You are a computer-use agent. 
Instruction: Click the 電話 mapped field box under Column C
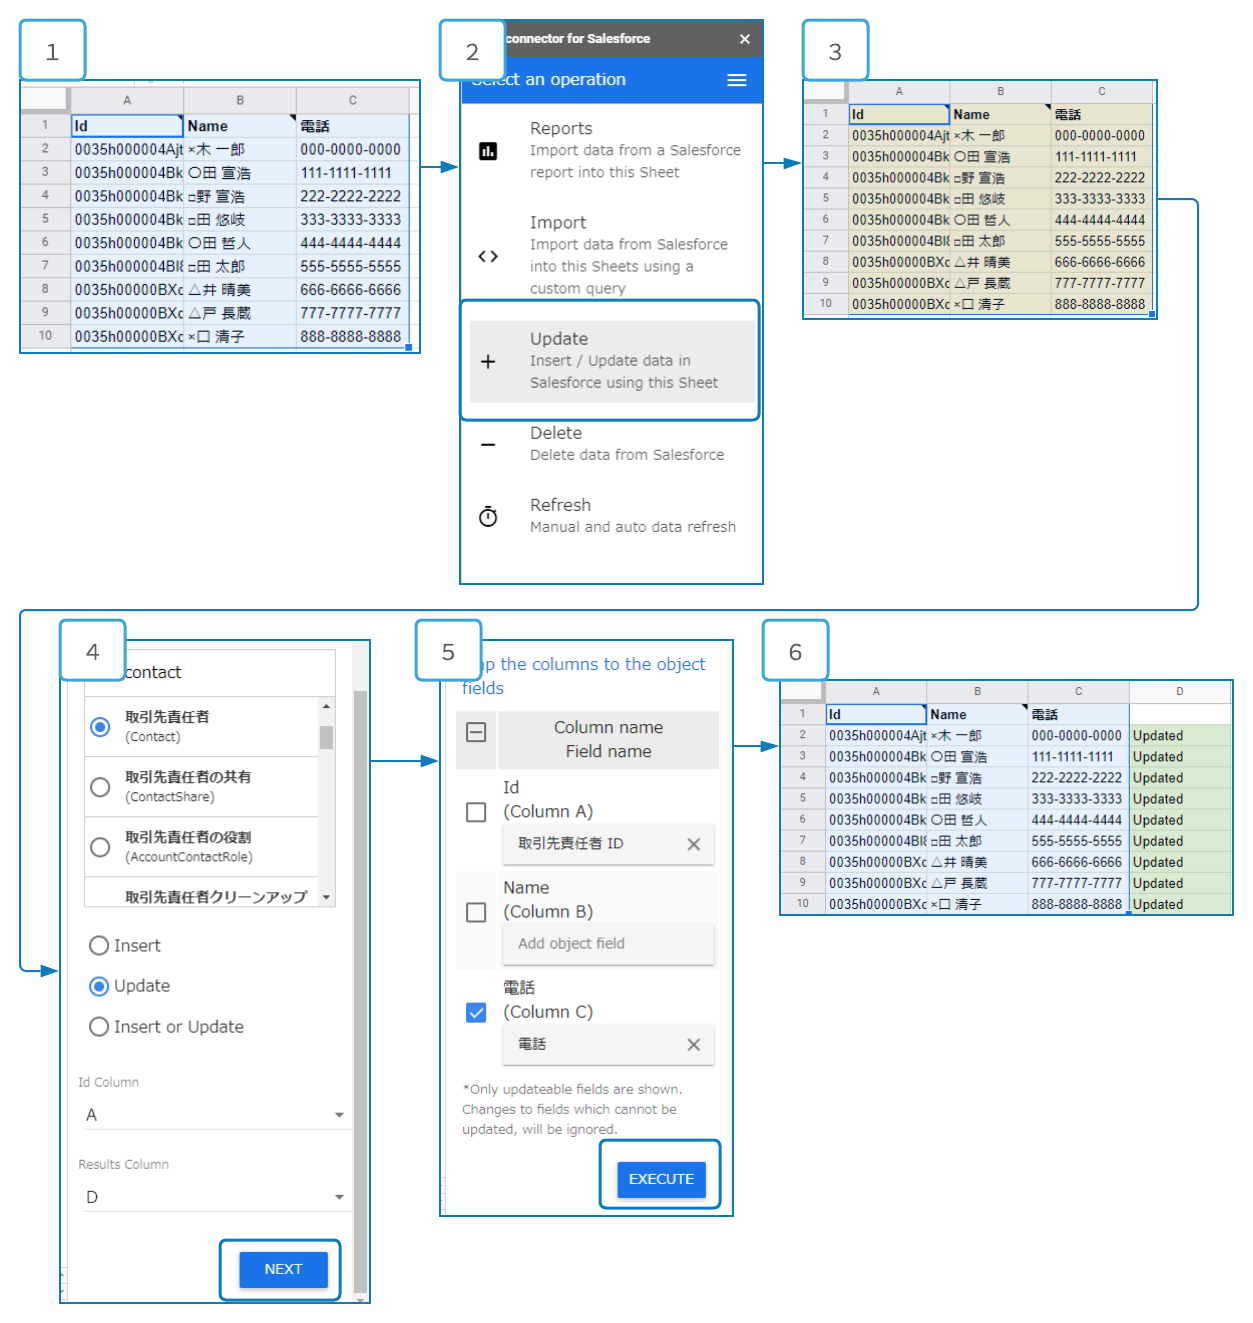(x=608, y=1044)
